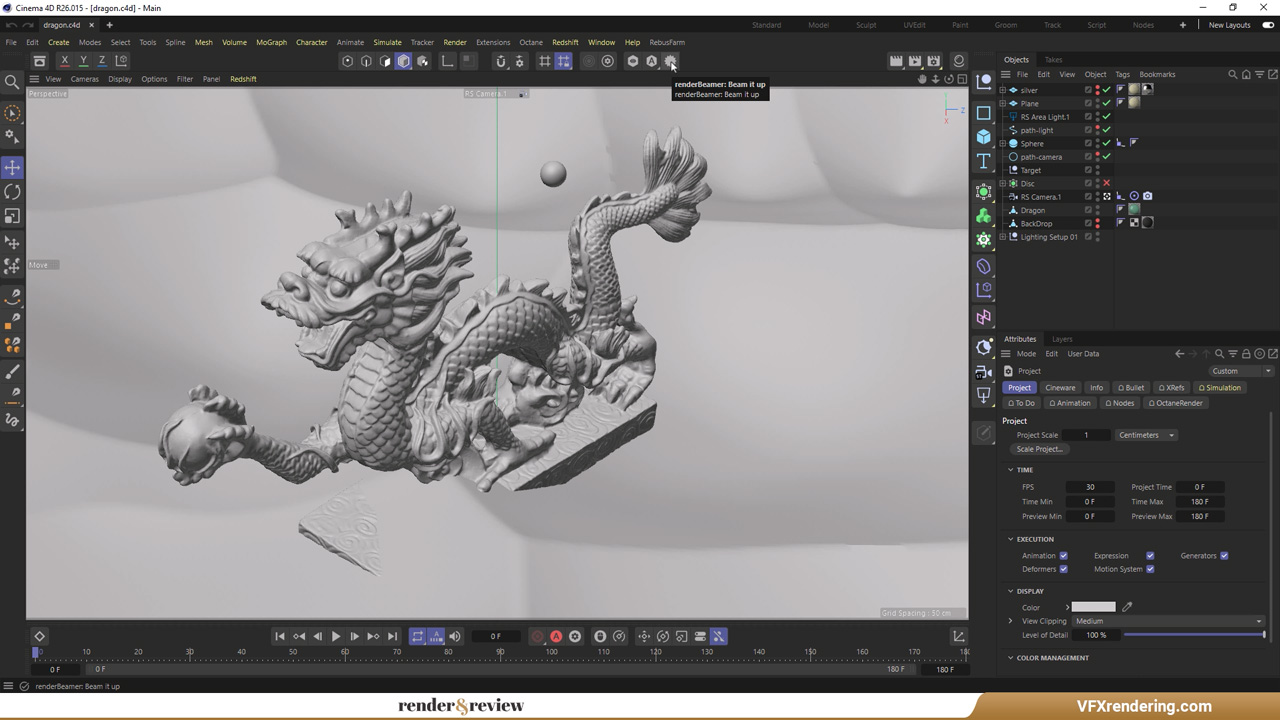Image resolution: width=1280 pixels, height=720 pixels.
Task: Toggle the green Redshift checkmark on Sphere
Action: tap(1105, 144)
